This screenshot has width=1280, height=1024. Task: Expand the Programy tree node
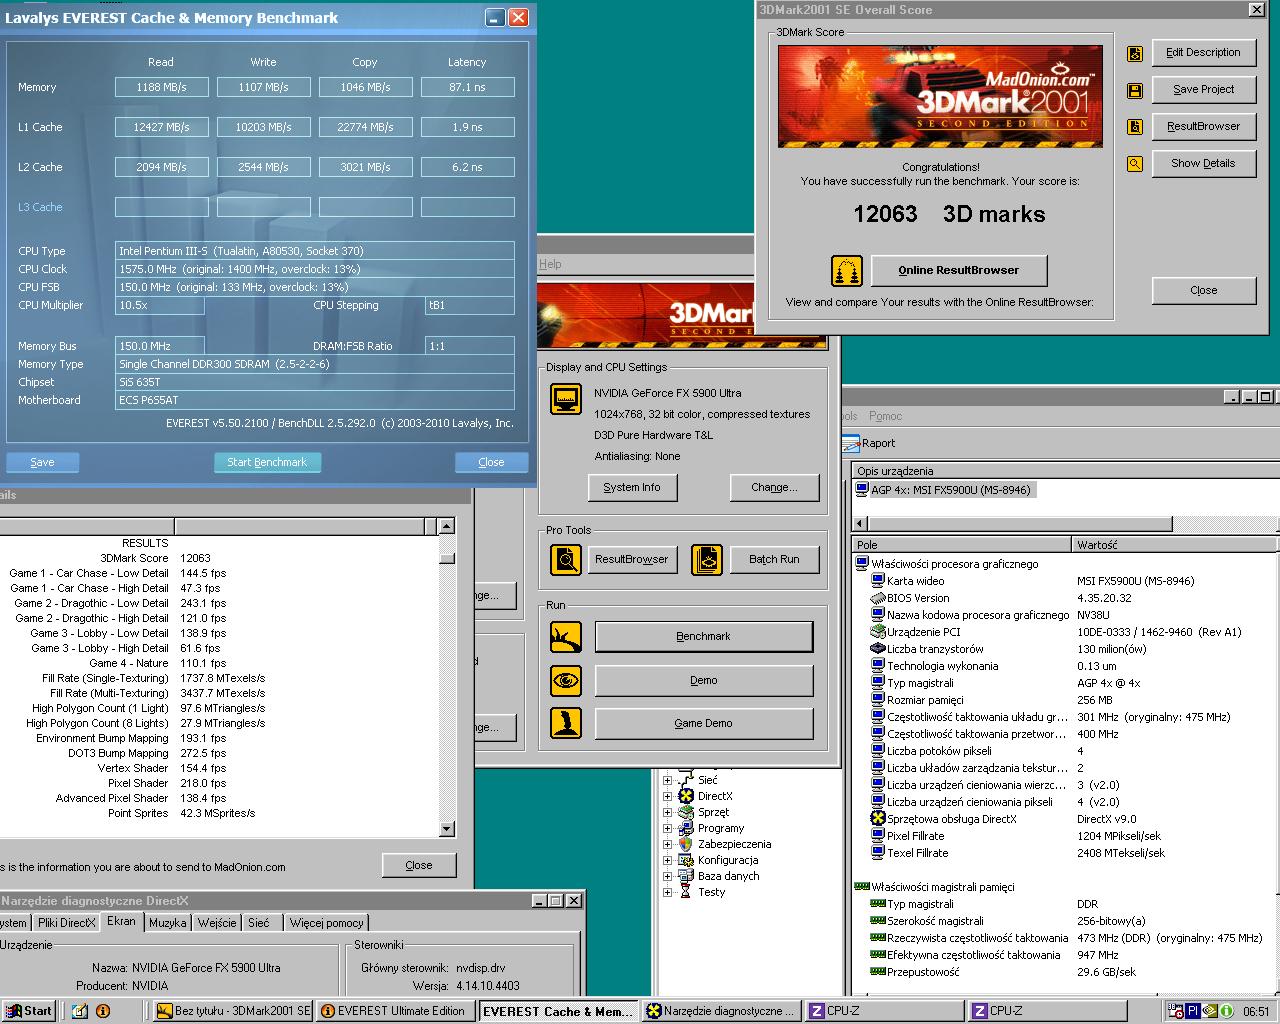tap(668, 828)
